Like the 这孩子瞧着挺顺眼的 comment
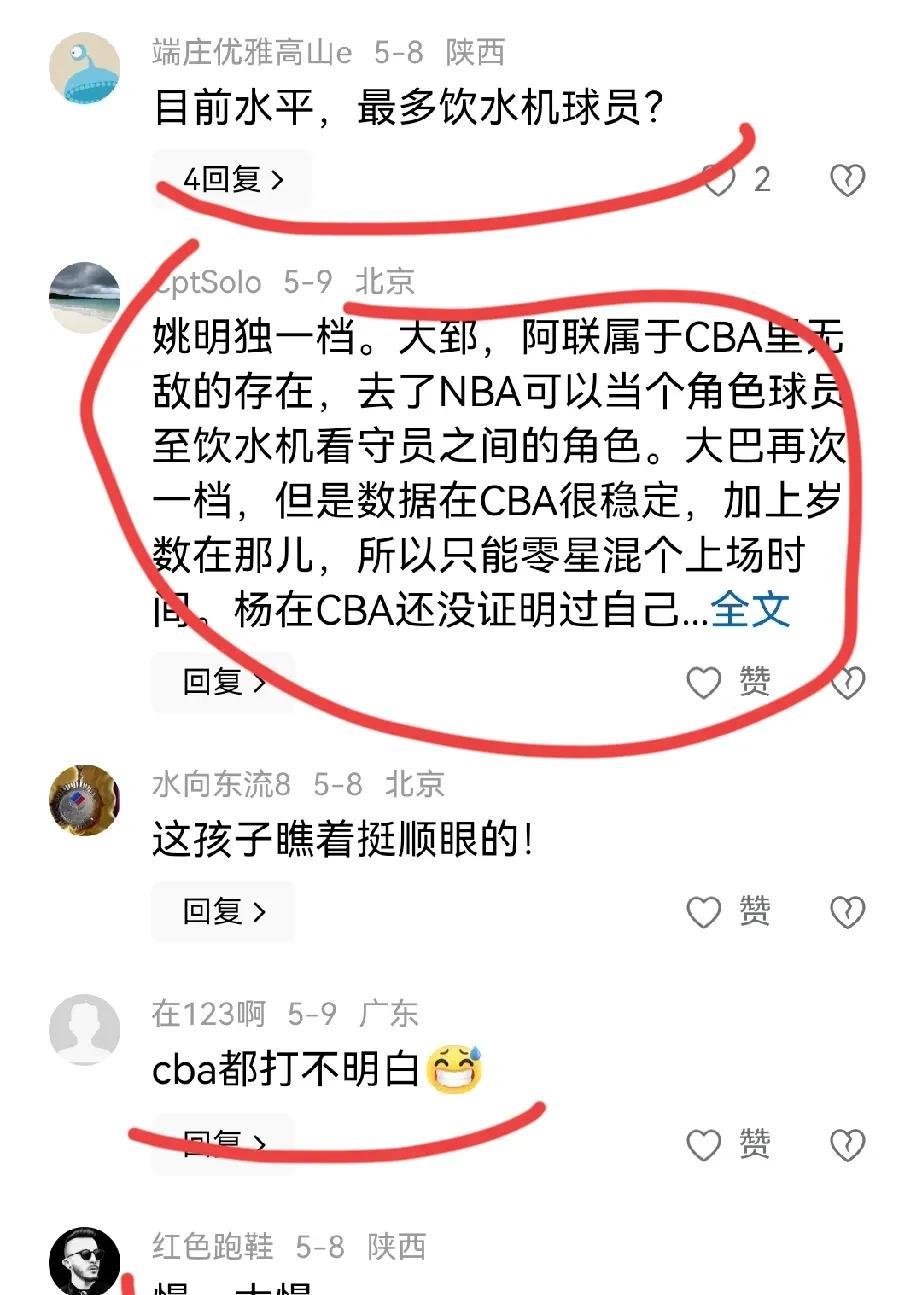 click(704, 912)
